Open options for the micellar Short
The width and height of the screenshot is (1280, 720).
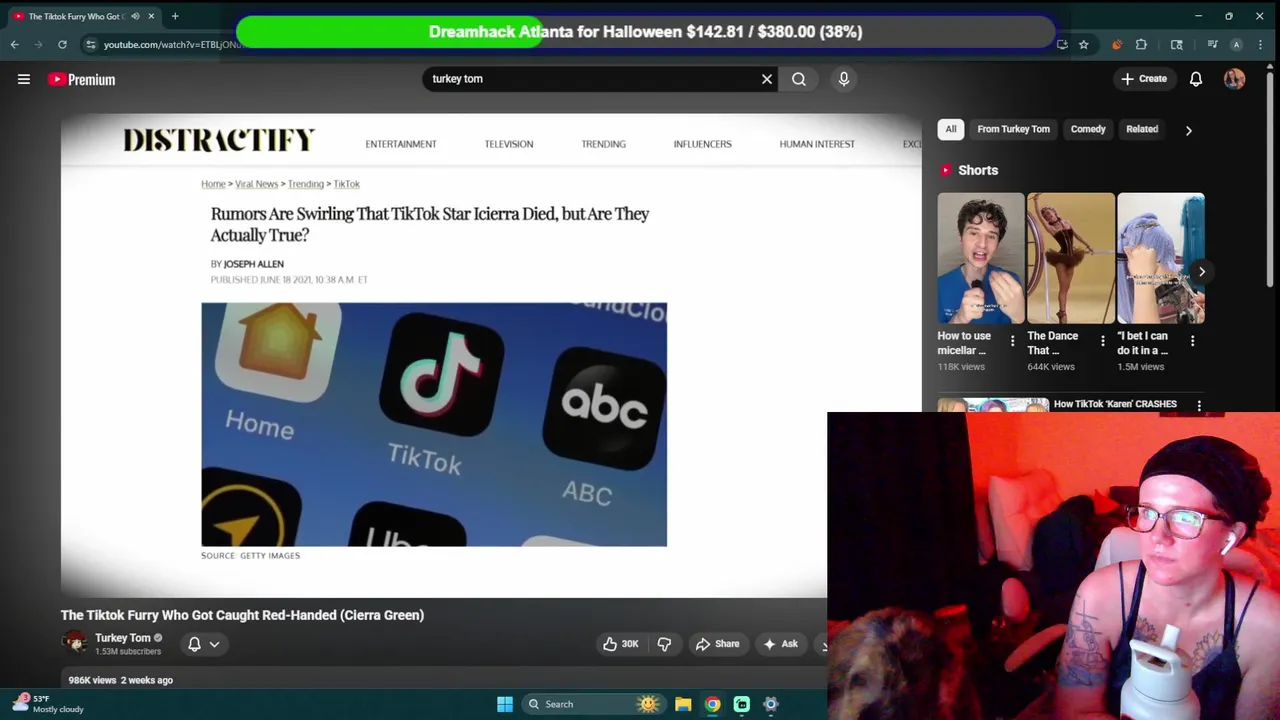tap(1012, 342)
